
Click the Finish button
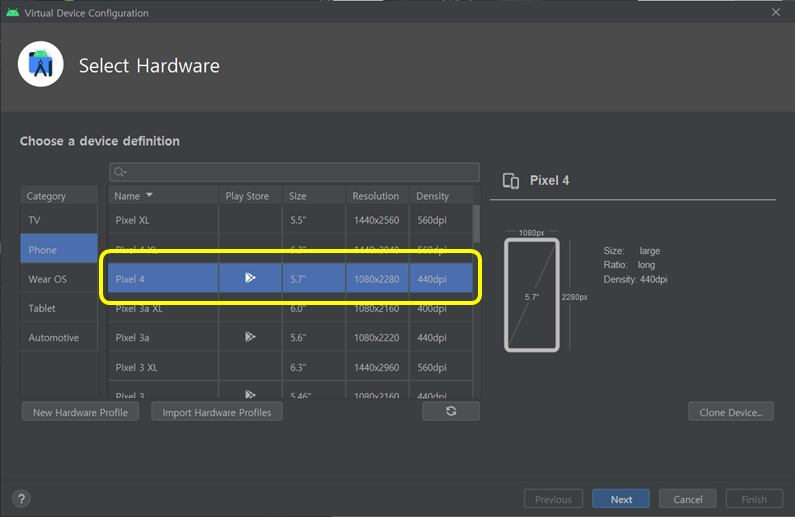(x=754, y=499)
